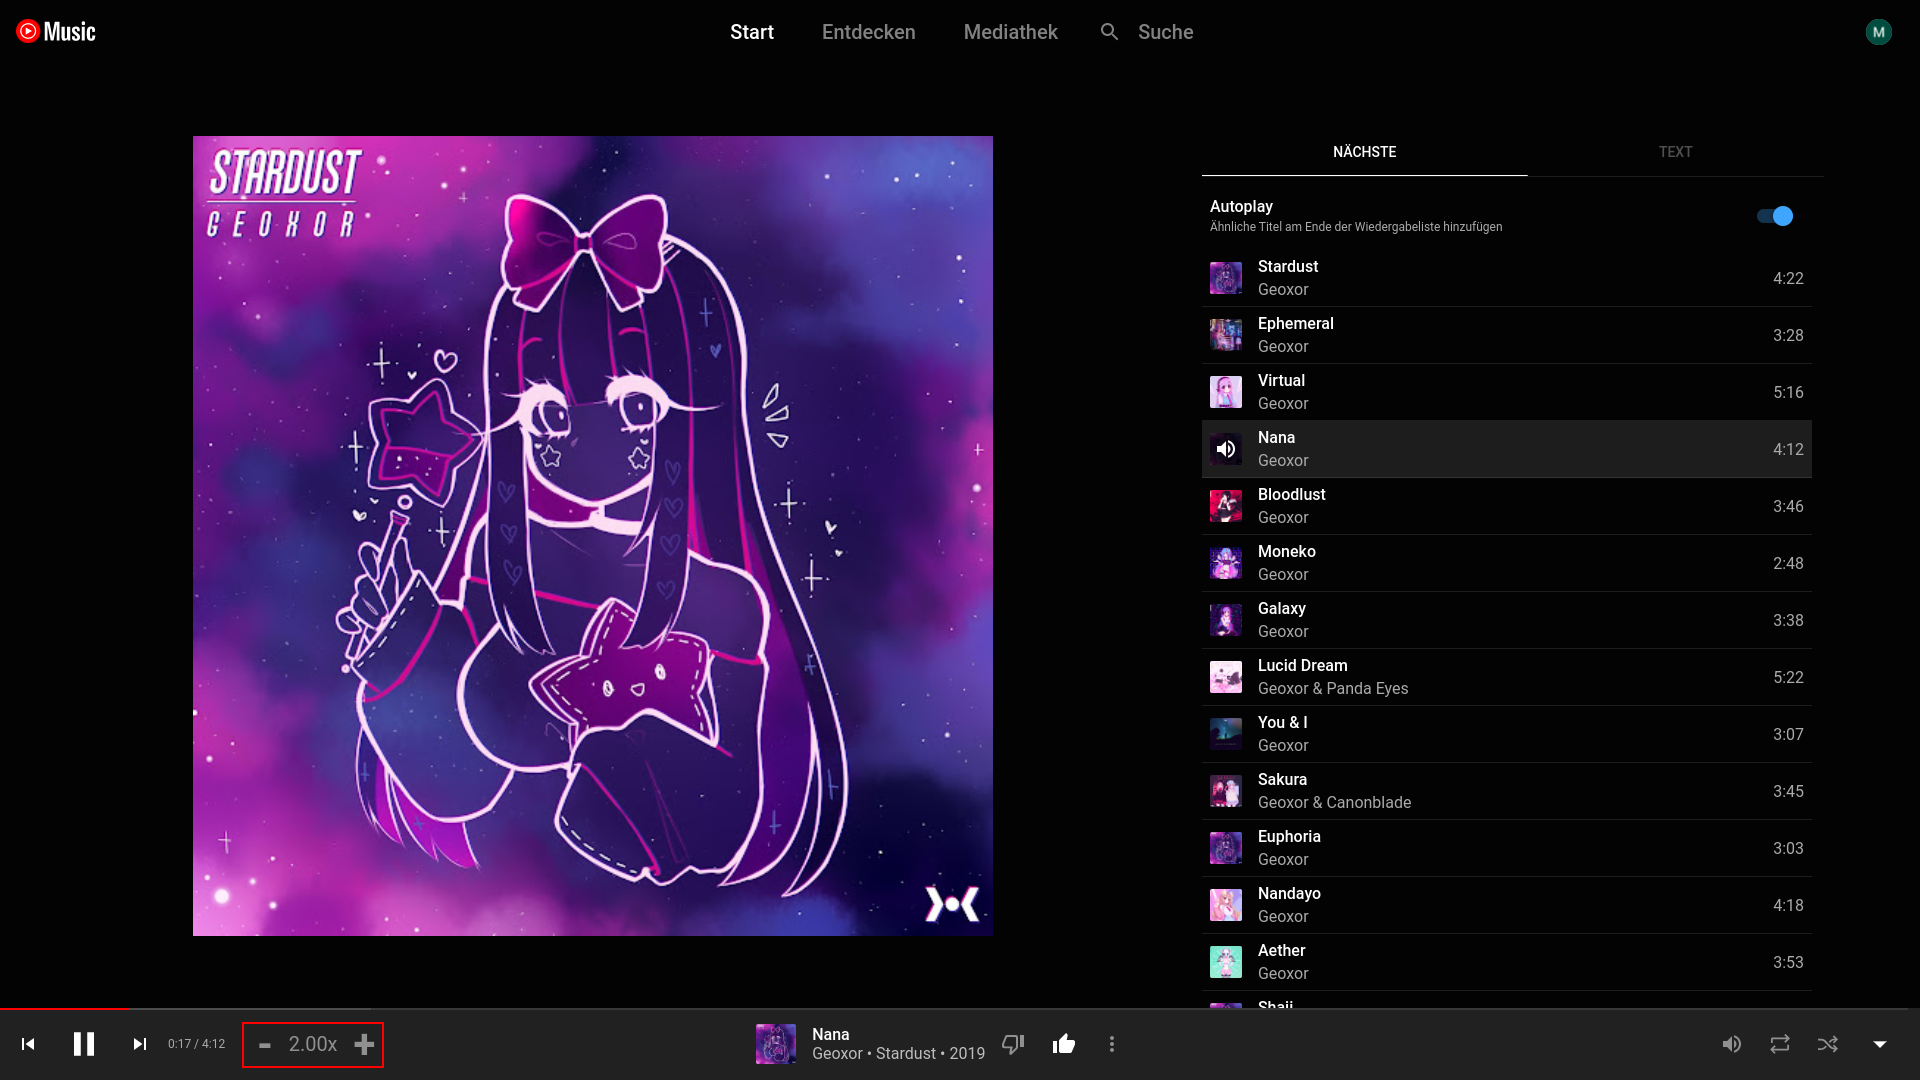1920x1080 pixels.
Task: Click the Geoxor & Panda Eyes artist text
Action: (1333, 689)
